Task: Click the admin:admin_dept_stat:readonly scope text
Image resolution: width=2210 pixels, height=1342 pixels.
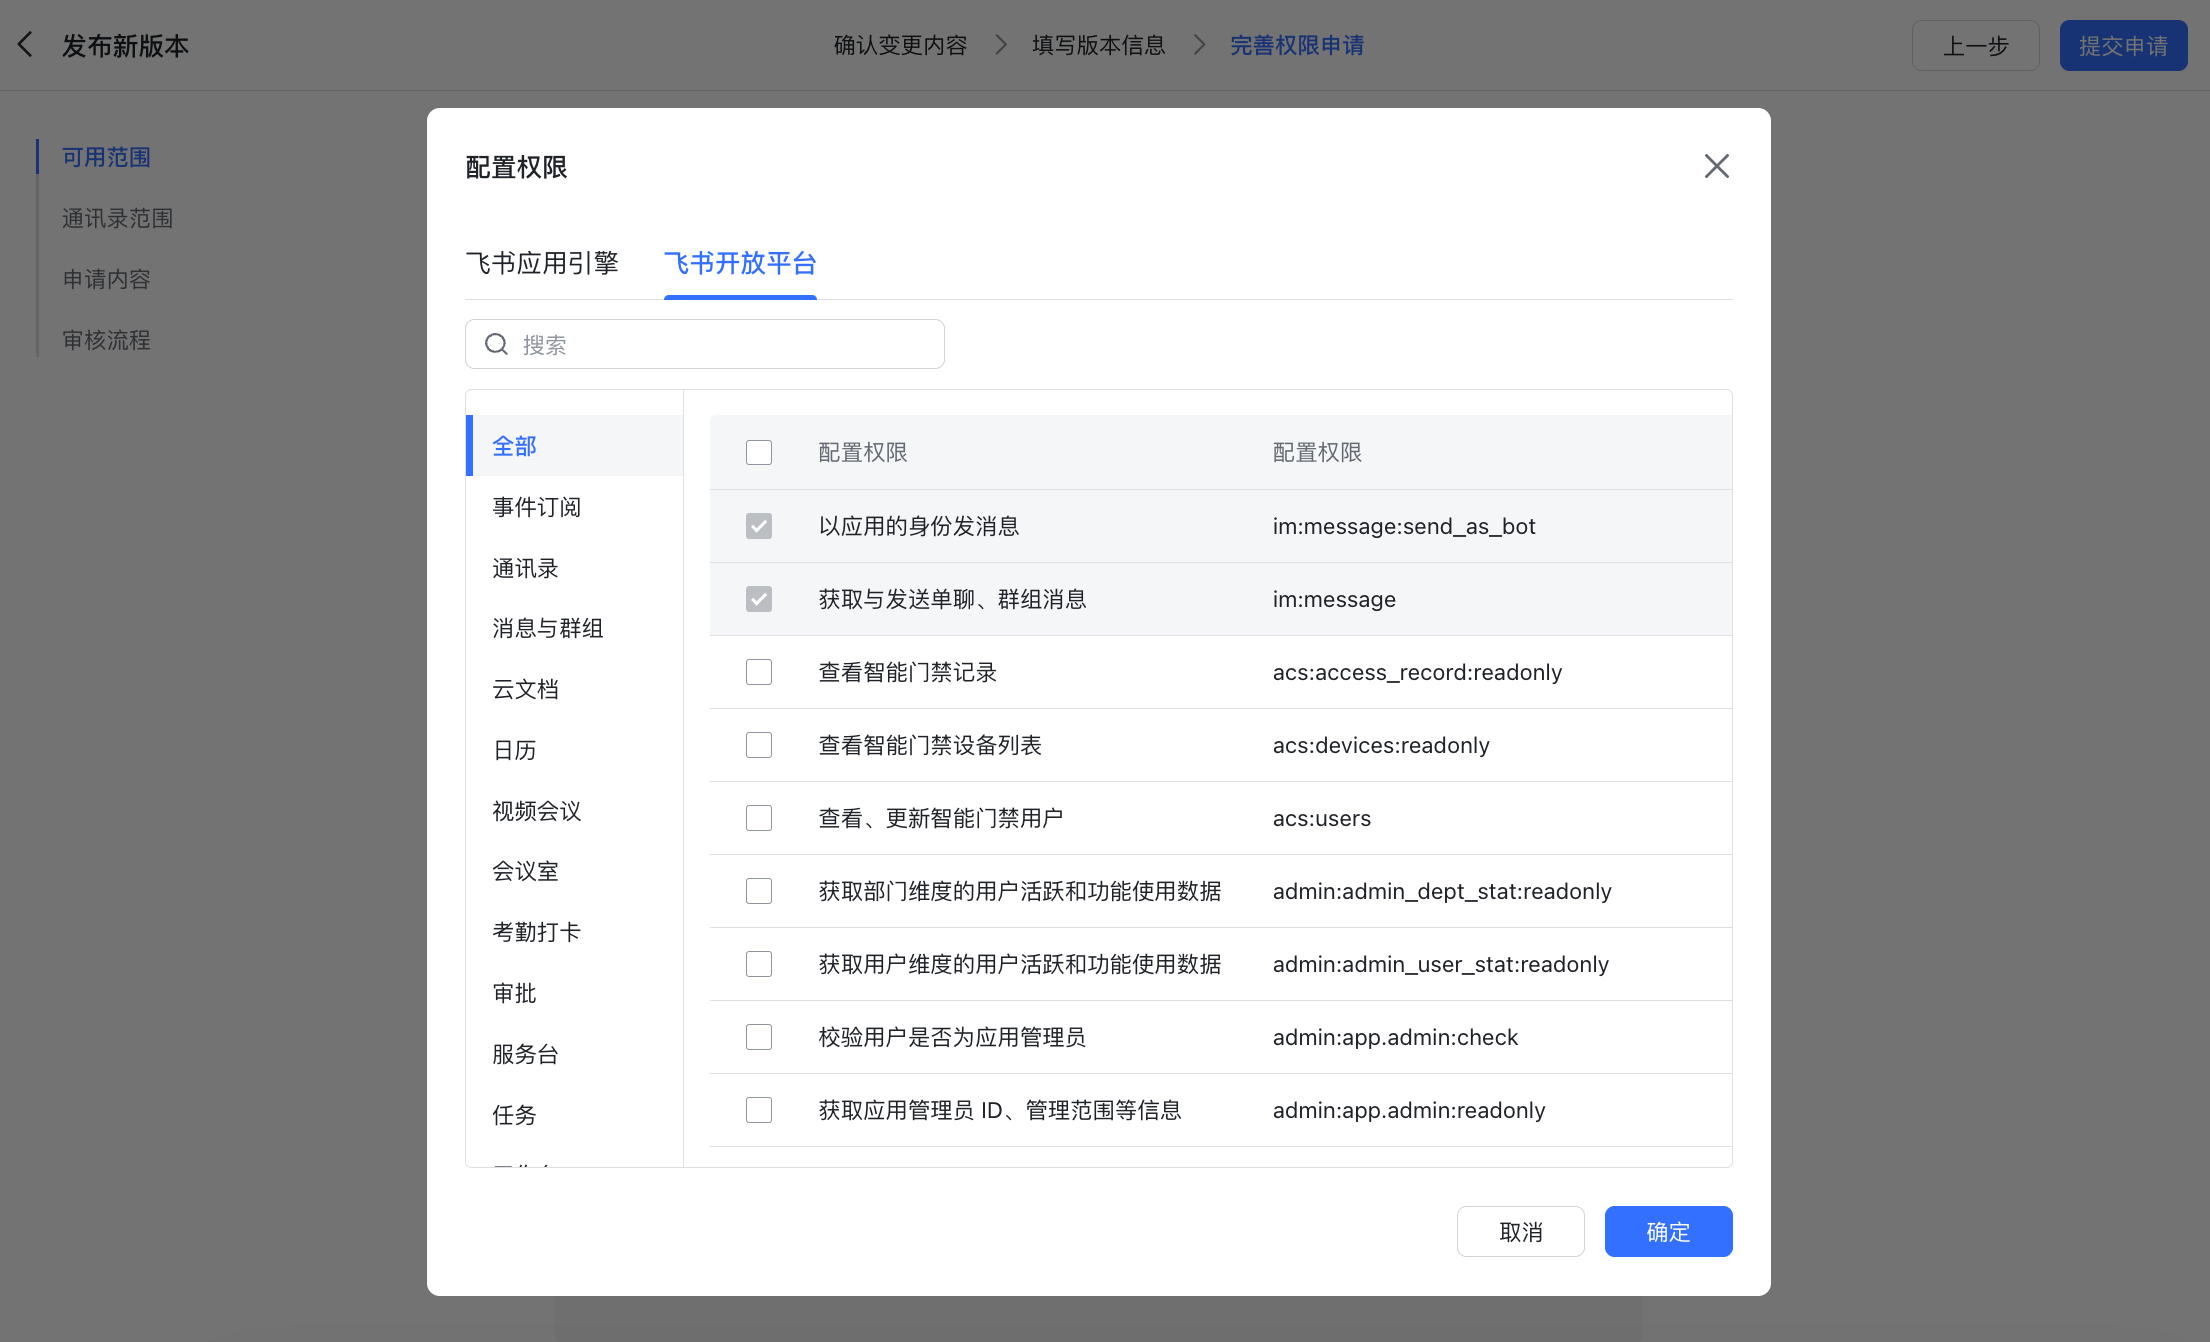Action: (1441, 891)
